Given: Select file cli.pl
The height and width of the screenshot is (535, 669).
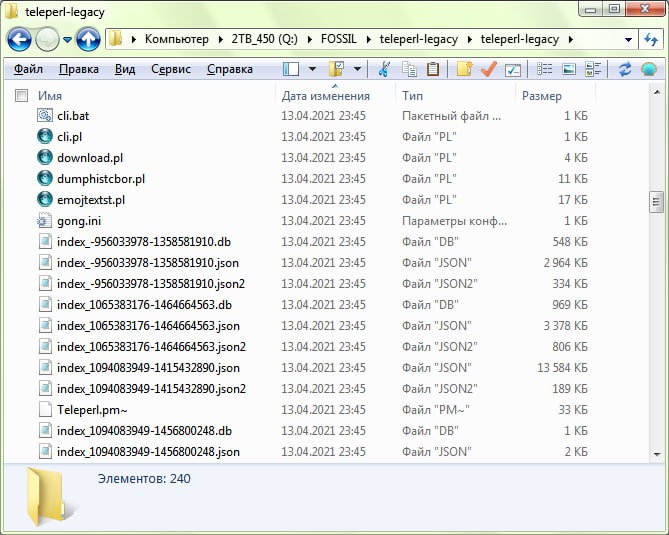Looking at the screenshot, I should point(70,137).
